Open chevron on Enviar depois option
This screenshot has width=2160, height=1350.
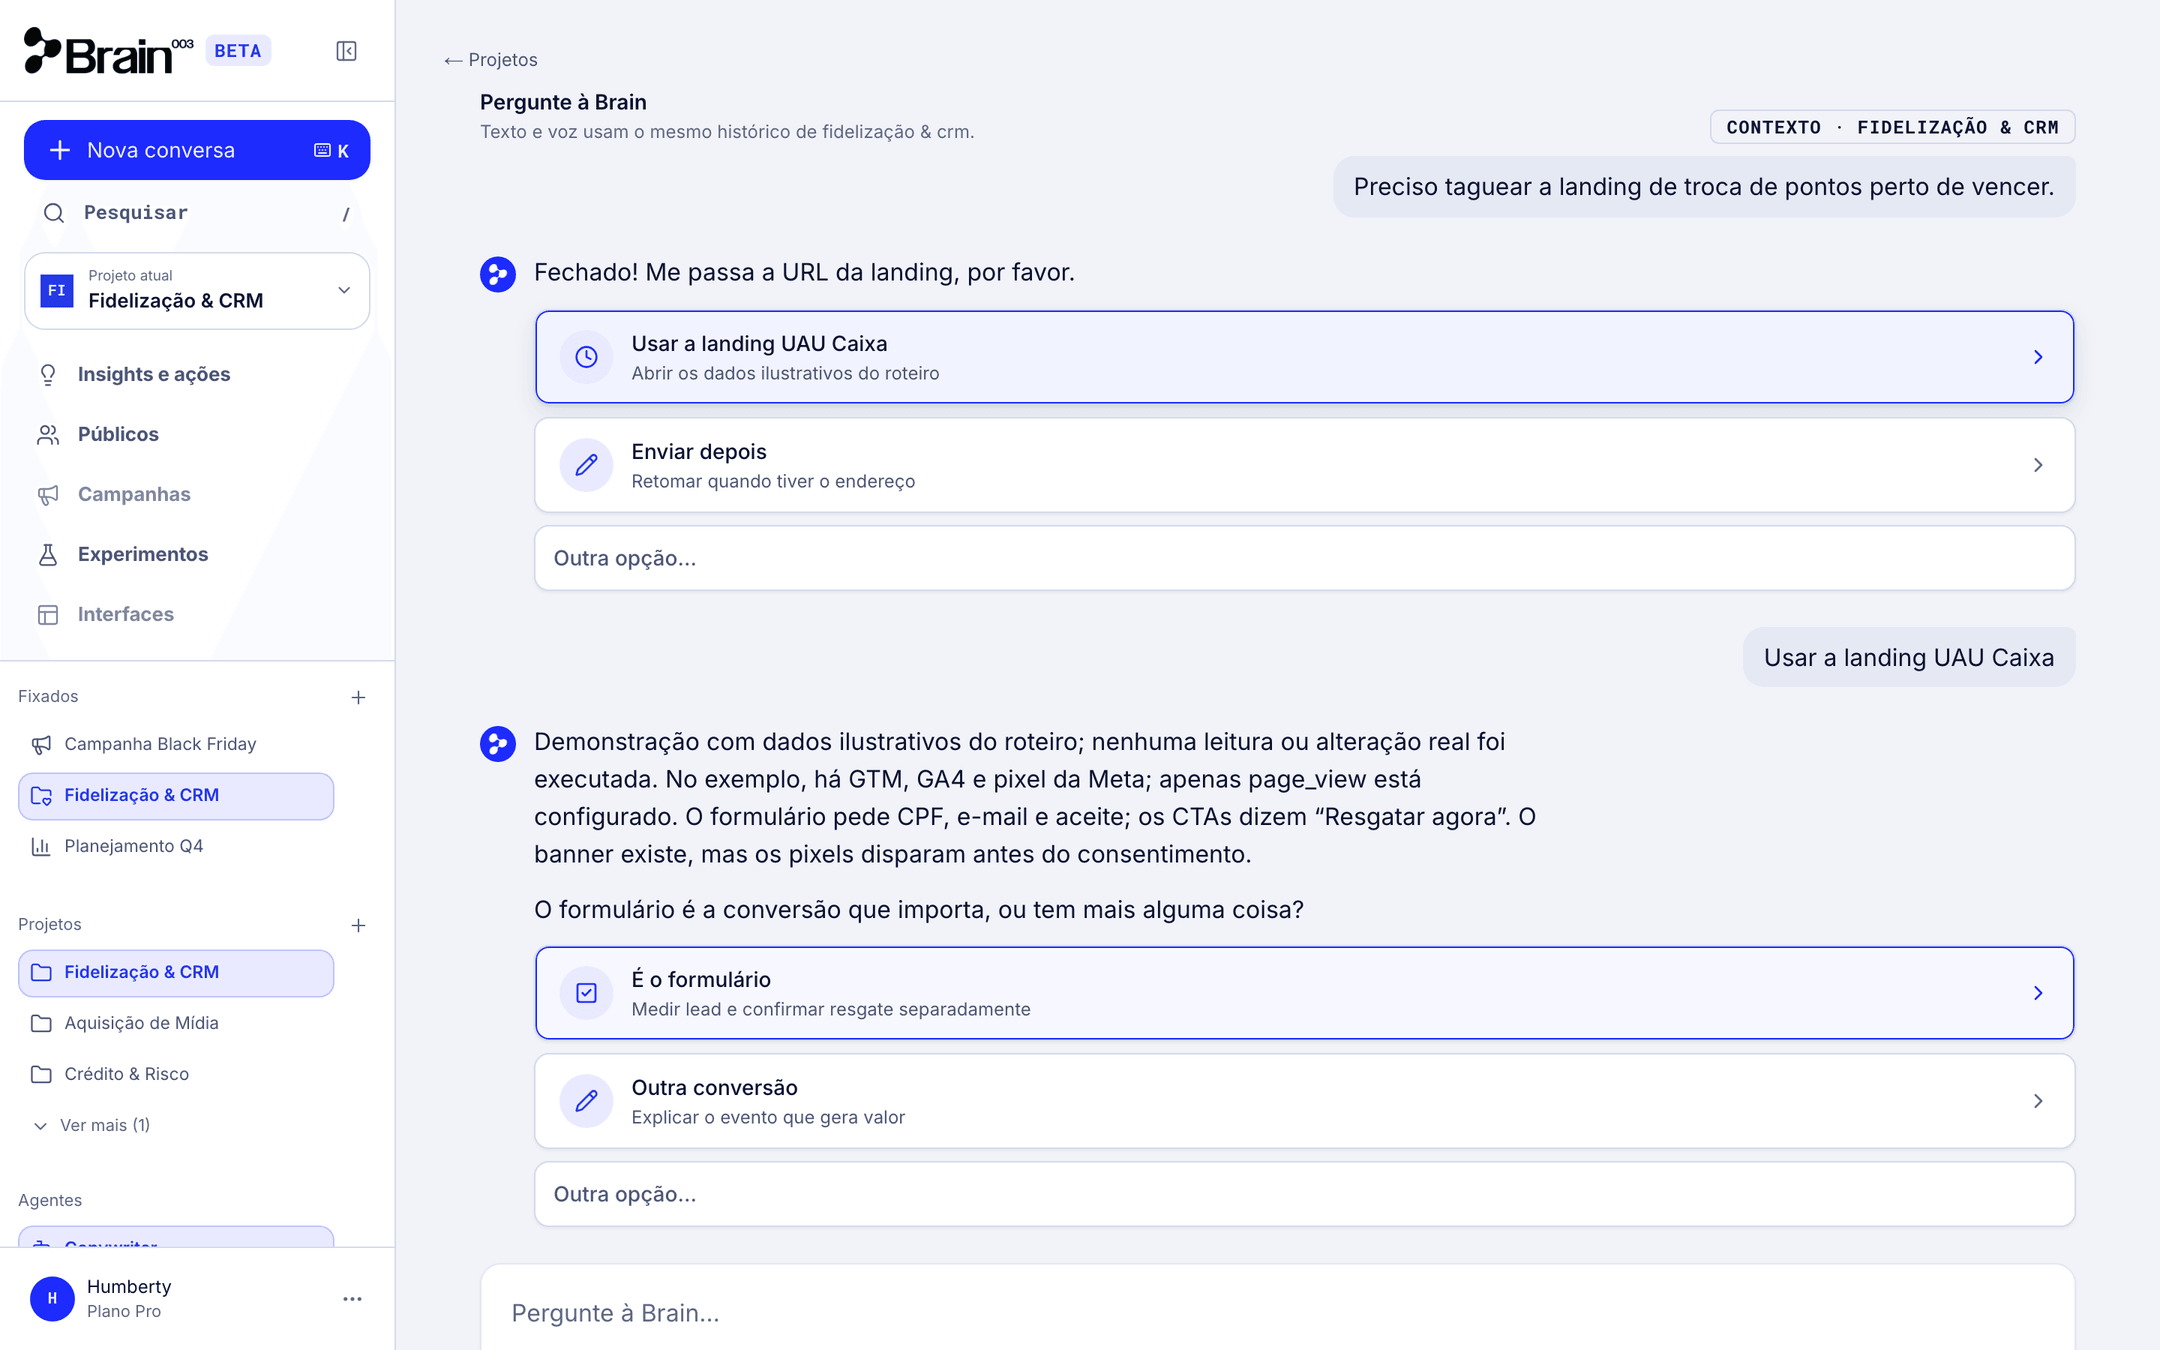(2037, 465)
